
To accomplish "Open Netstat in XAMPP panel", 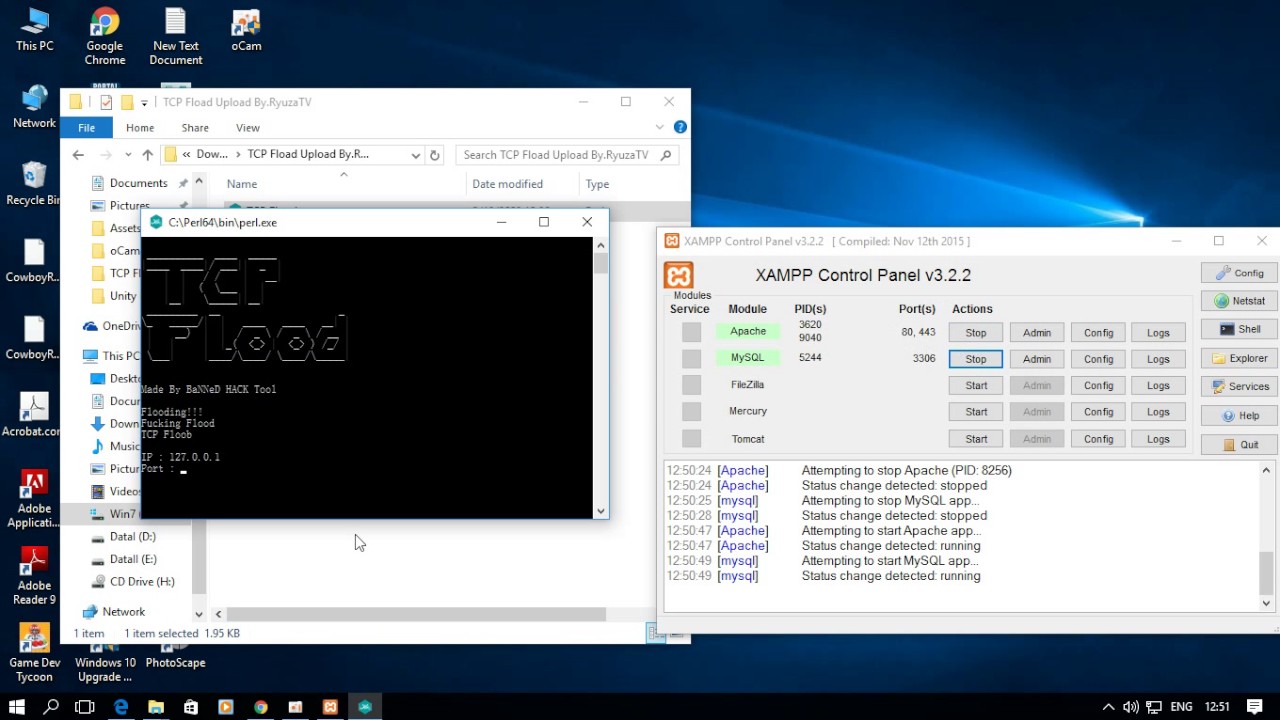I will [1239, 301].
